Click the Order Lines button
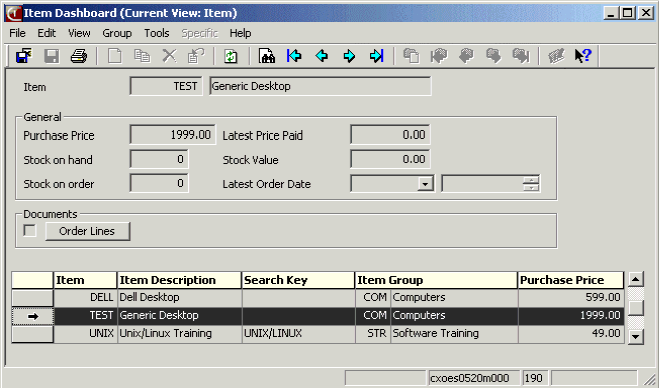Viewport: 659px width, 388px height. (x=87, y=231)
